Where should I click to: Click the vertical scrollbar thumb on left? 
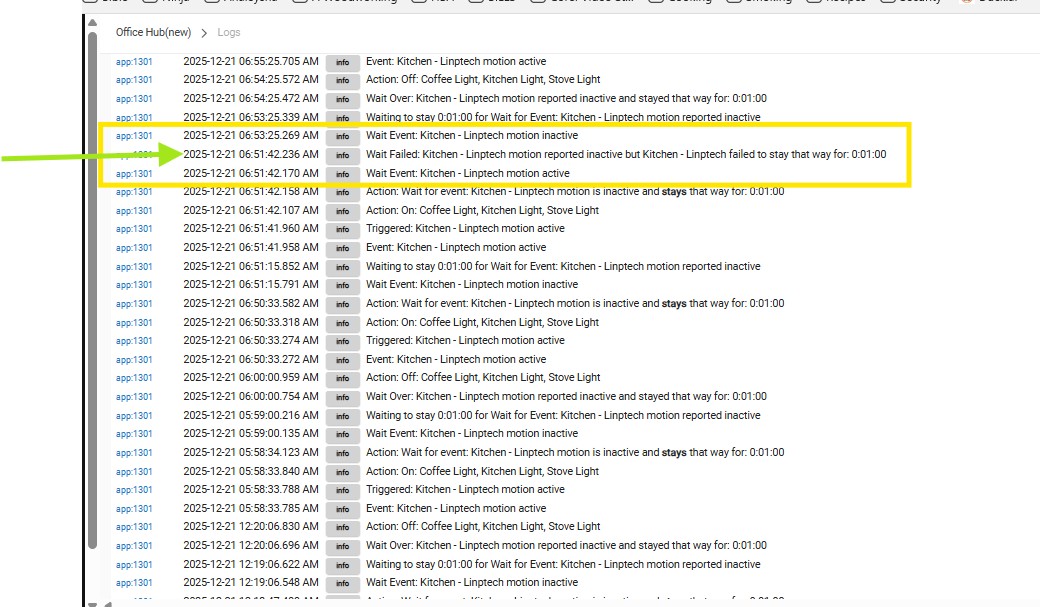coord(92,300)
